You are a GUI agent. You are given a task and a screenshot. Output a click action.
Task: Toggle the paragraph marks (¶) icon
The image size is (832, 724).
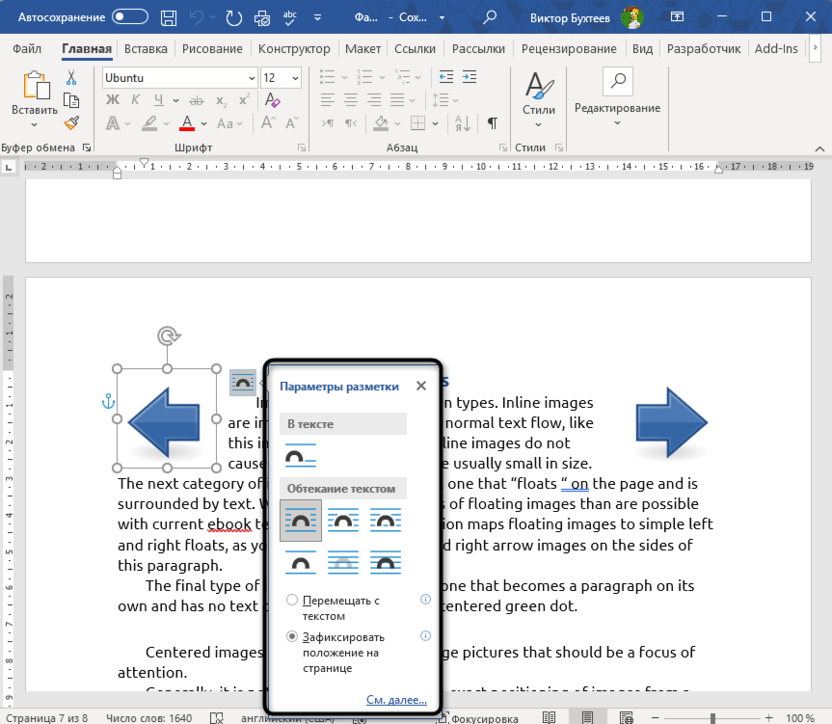click(x=492, y=123)
